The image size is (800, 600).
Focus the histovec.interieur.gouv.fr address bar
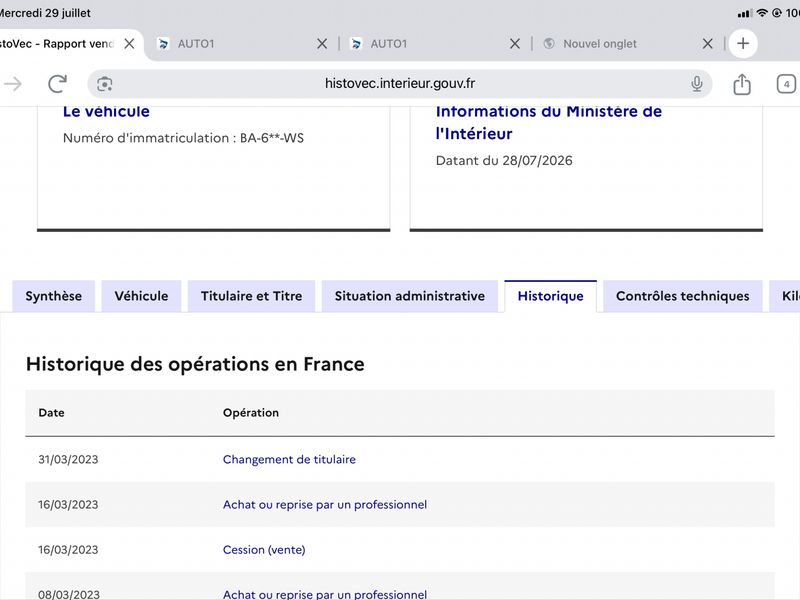(400, 84)
